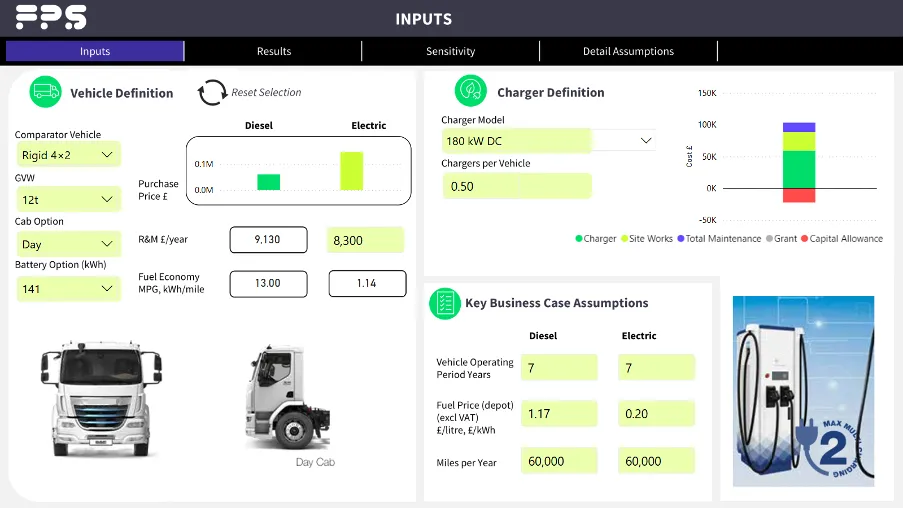Click the Charger legend green dot

[x=578, y=239]
